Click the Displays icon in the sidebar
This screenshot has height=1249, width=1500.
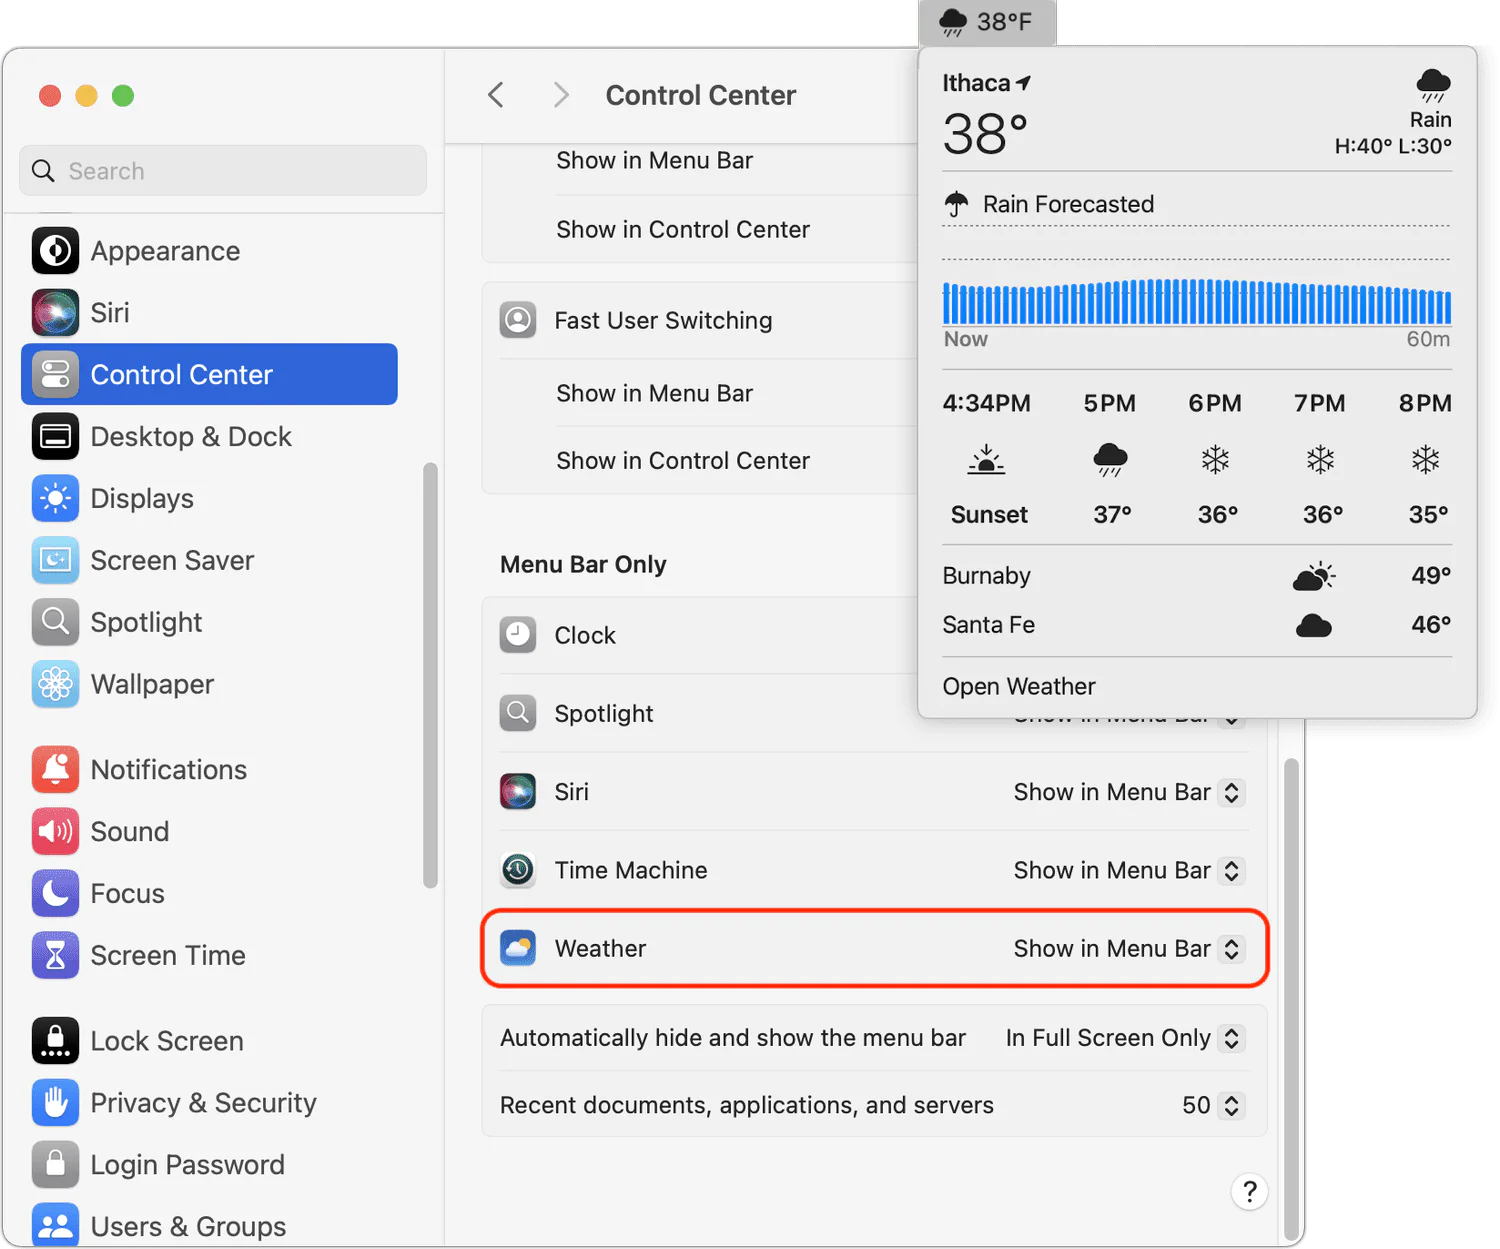(55, 499)
